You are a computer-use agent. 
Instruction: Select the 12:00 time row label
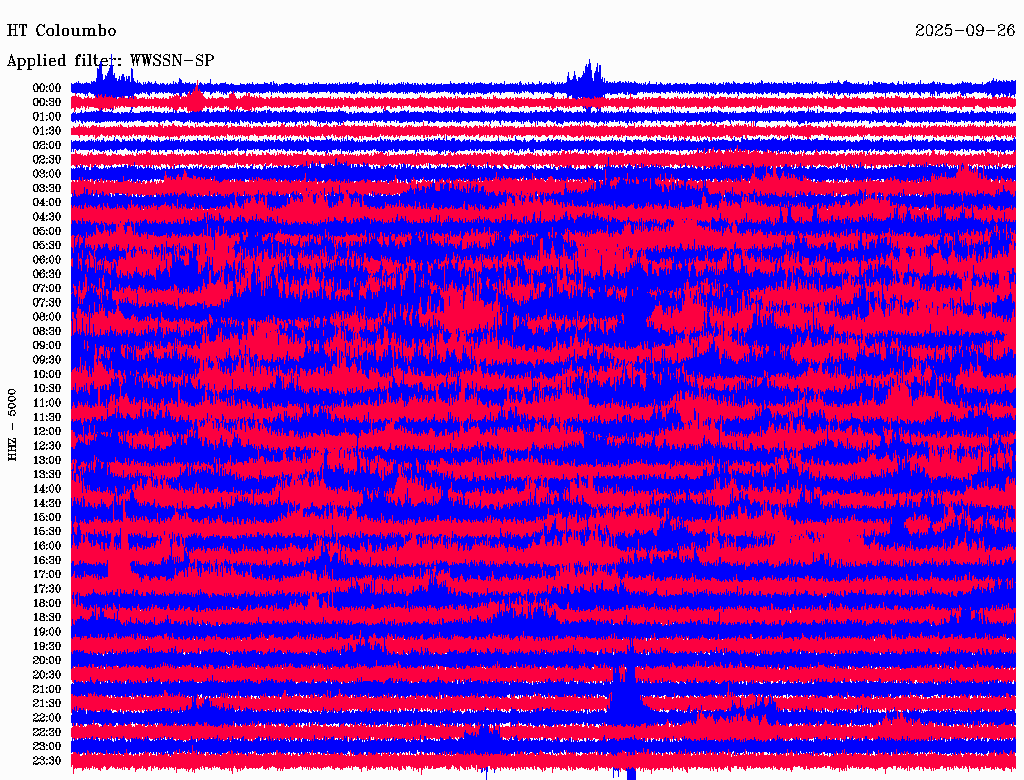coord(47,431)
